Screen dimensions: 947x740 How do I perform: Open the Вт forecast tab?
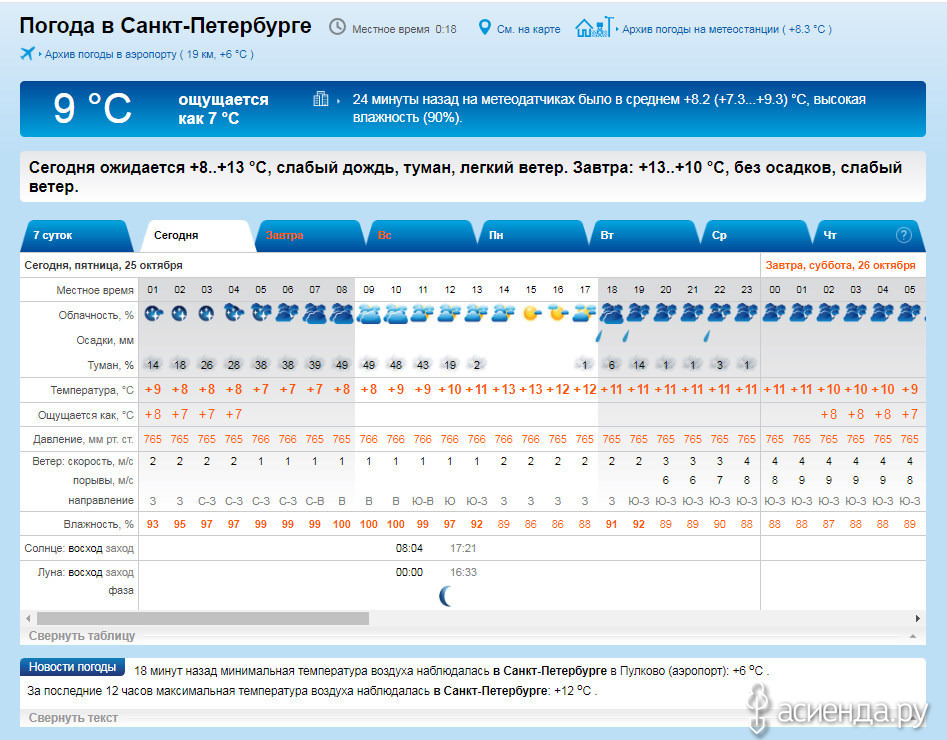point(644,236)
